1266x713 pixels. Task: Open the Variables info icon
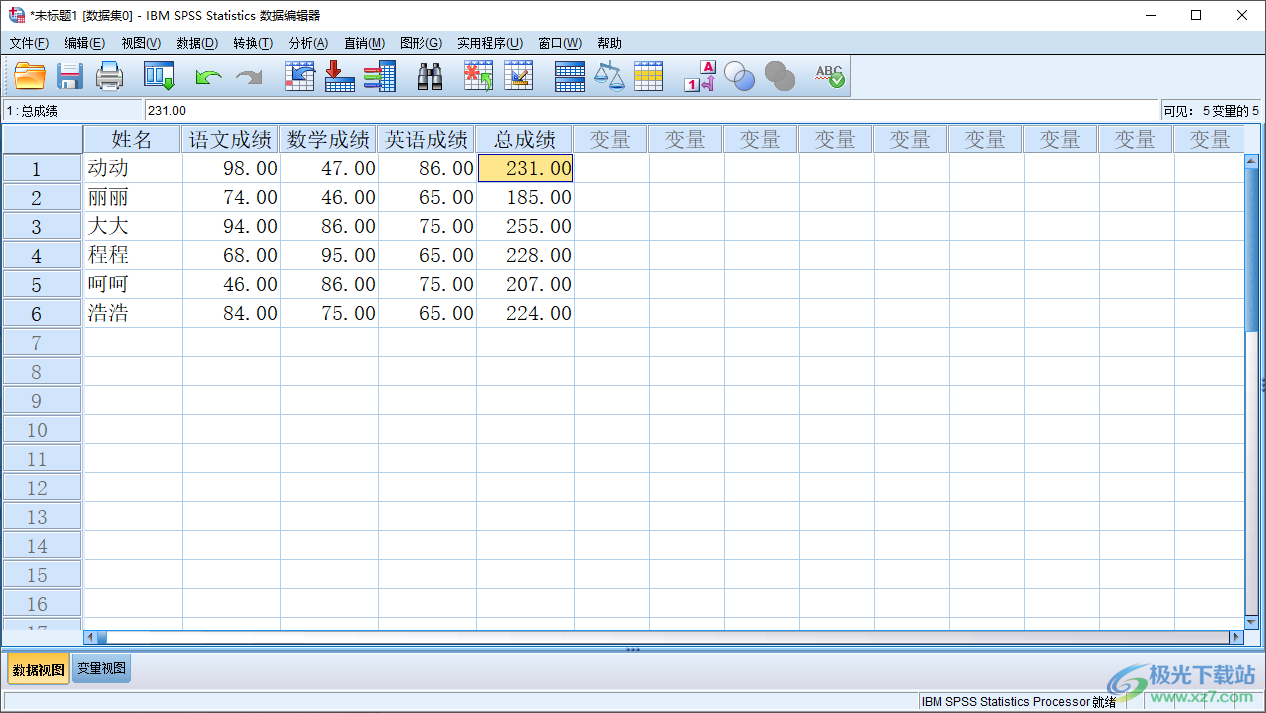pyautogui.click(x=380, y=76)
